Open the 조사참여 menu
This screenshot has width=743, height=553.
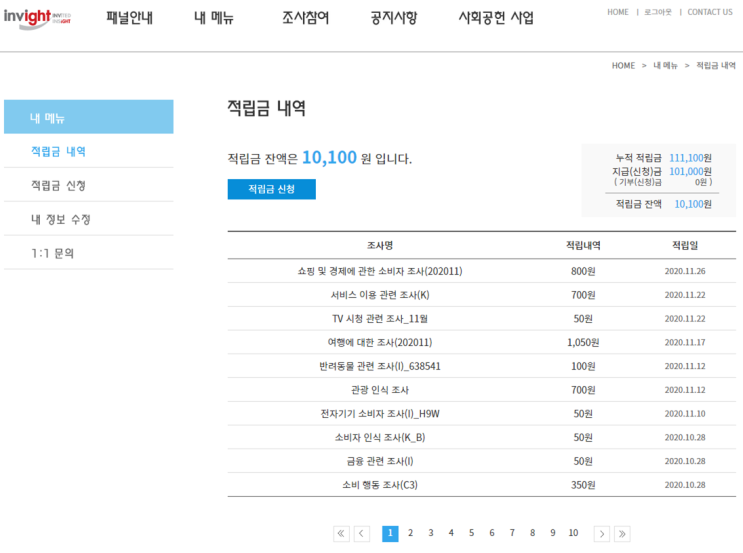(x=306, y=18)
